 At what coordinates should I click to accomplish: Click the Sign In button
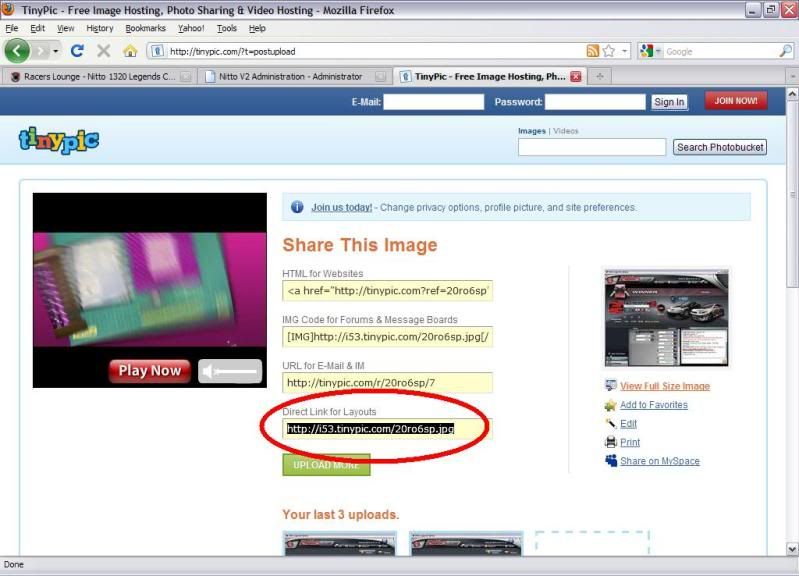(669, 102)
